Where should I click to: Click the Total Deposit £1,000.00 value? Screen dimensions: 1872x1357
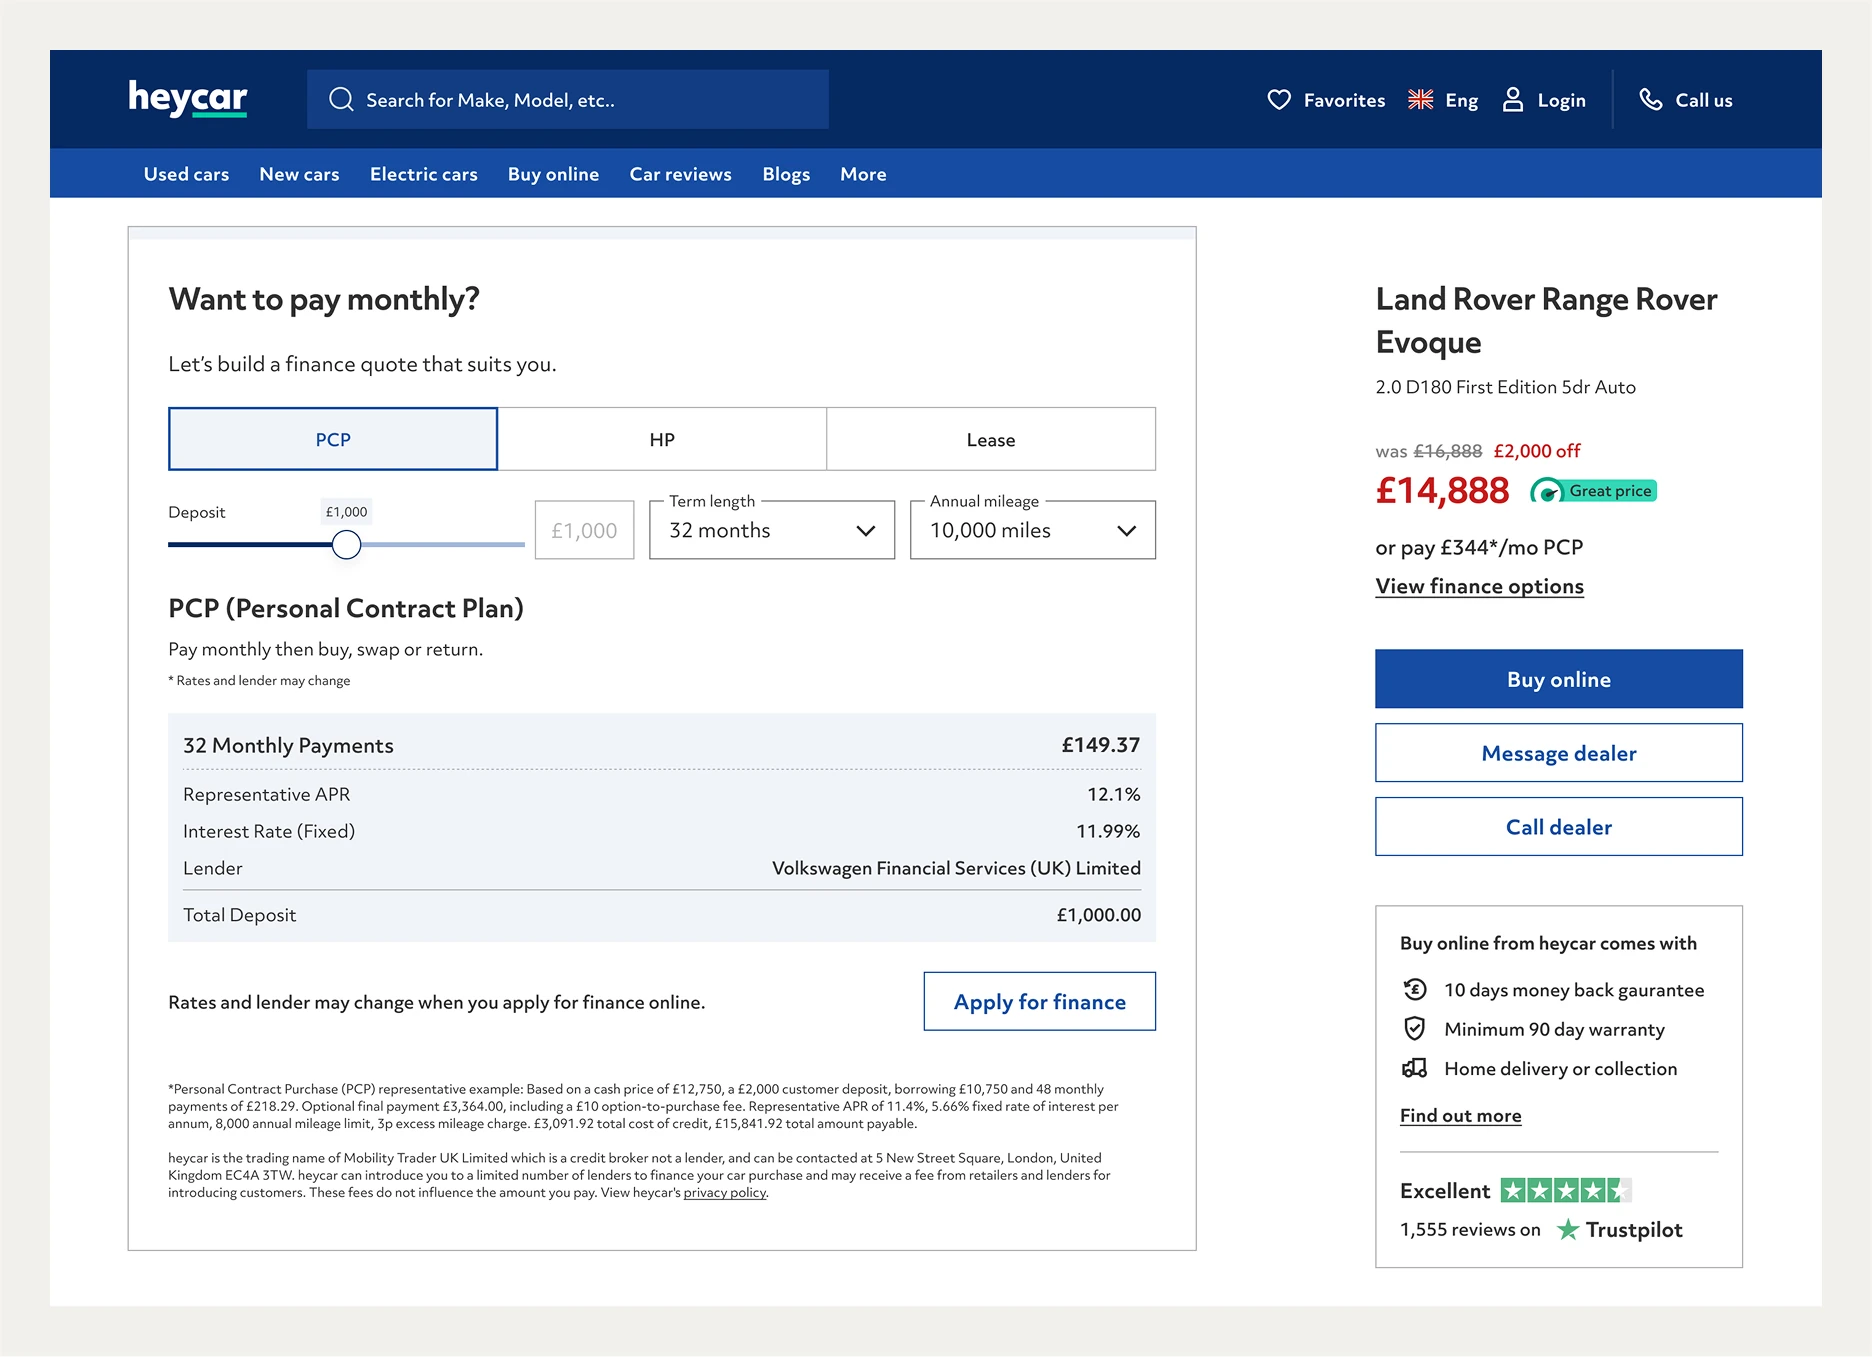1098,915
